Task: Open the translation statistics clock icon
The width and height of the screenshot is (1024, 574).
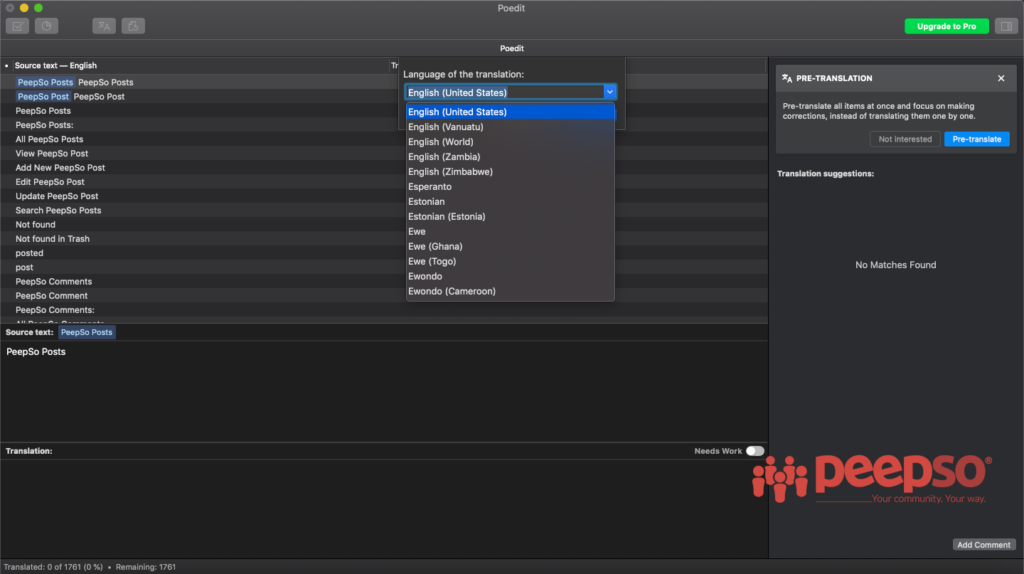Action: coord(46,26)
